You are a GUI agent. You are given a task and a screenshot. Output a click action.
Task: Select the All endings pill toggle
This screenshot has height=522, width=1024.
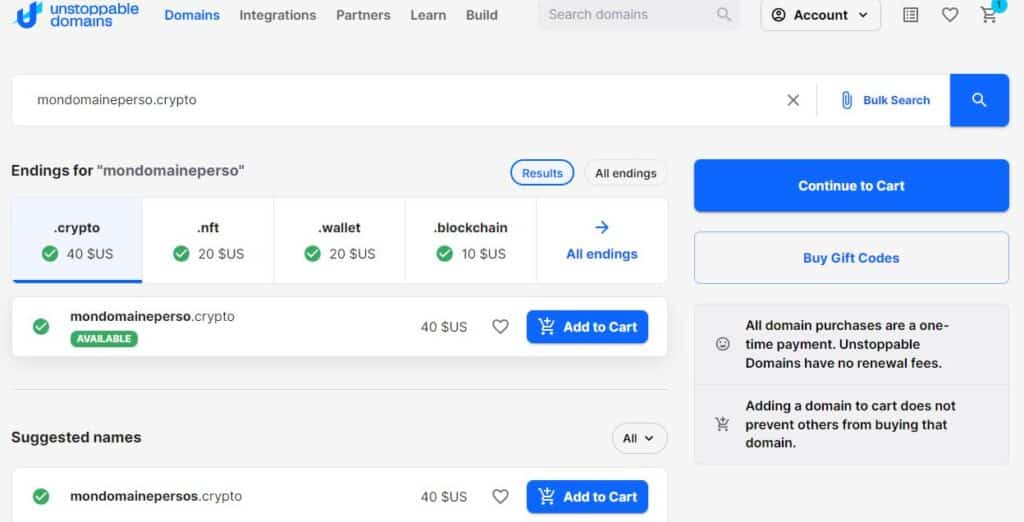pos(626,173)
